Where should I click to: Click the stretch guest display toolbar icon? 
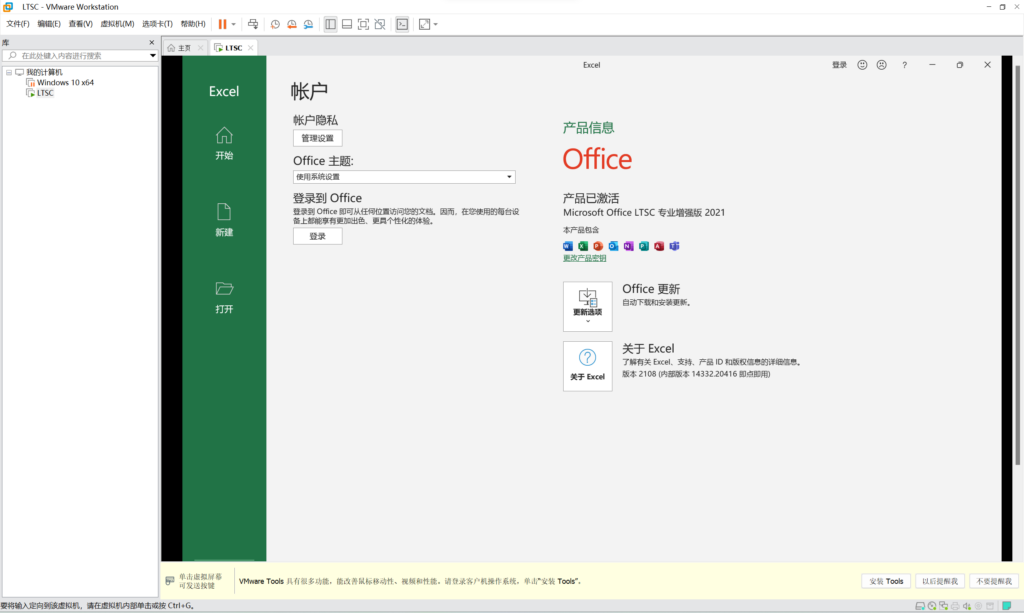424,24
